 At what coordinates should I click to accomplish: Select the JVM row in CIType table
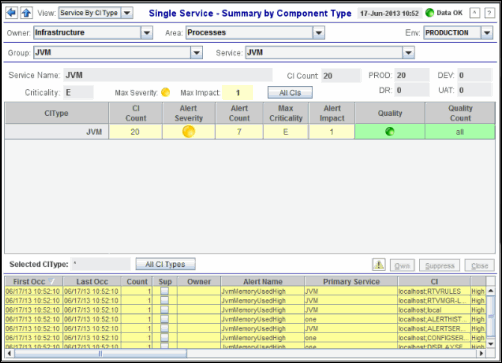click(x=250, y=132)
